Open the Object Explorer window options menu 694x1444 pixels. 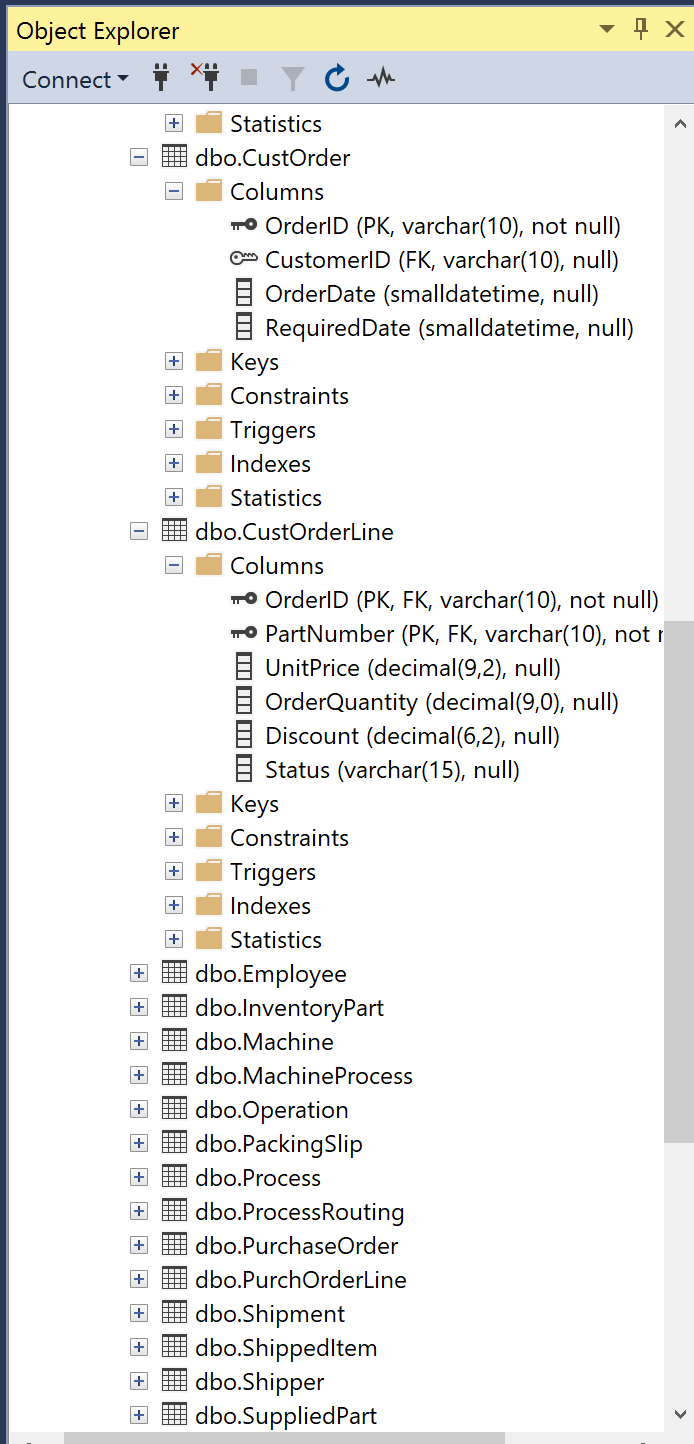pyautogui.click(x=607, y=29)
